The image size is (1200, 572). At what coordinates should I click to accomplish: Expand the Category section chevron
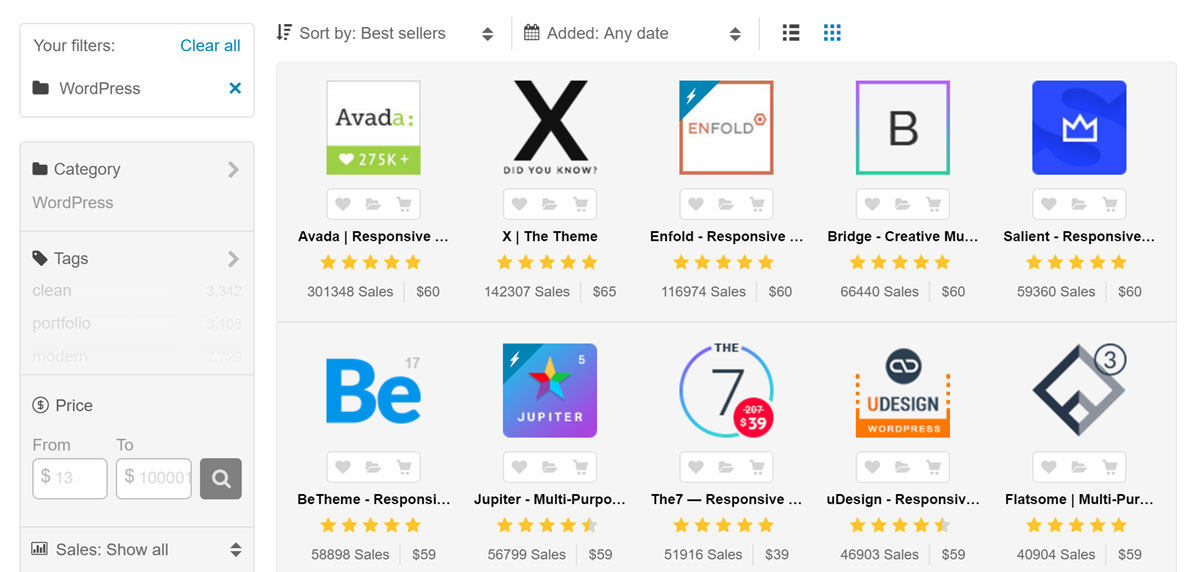click(233, 169)
